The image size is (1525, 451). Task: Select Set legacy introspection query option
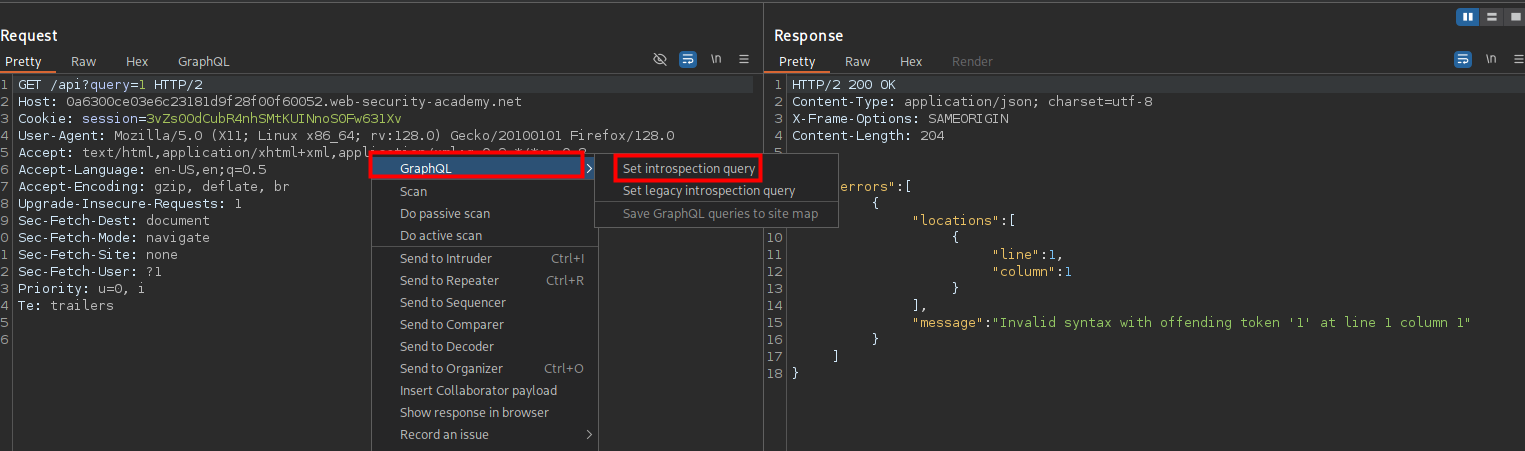(x=708, y=191)
